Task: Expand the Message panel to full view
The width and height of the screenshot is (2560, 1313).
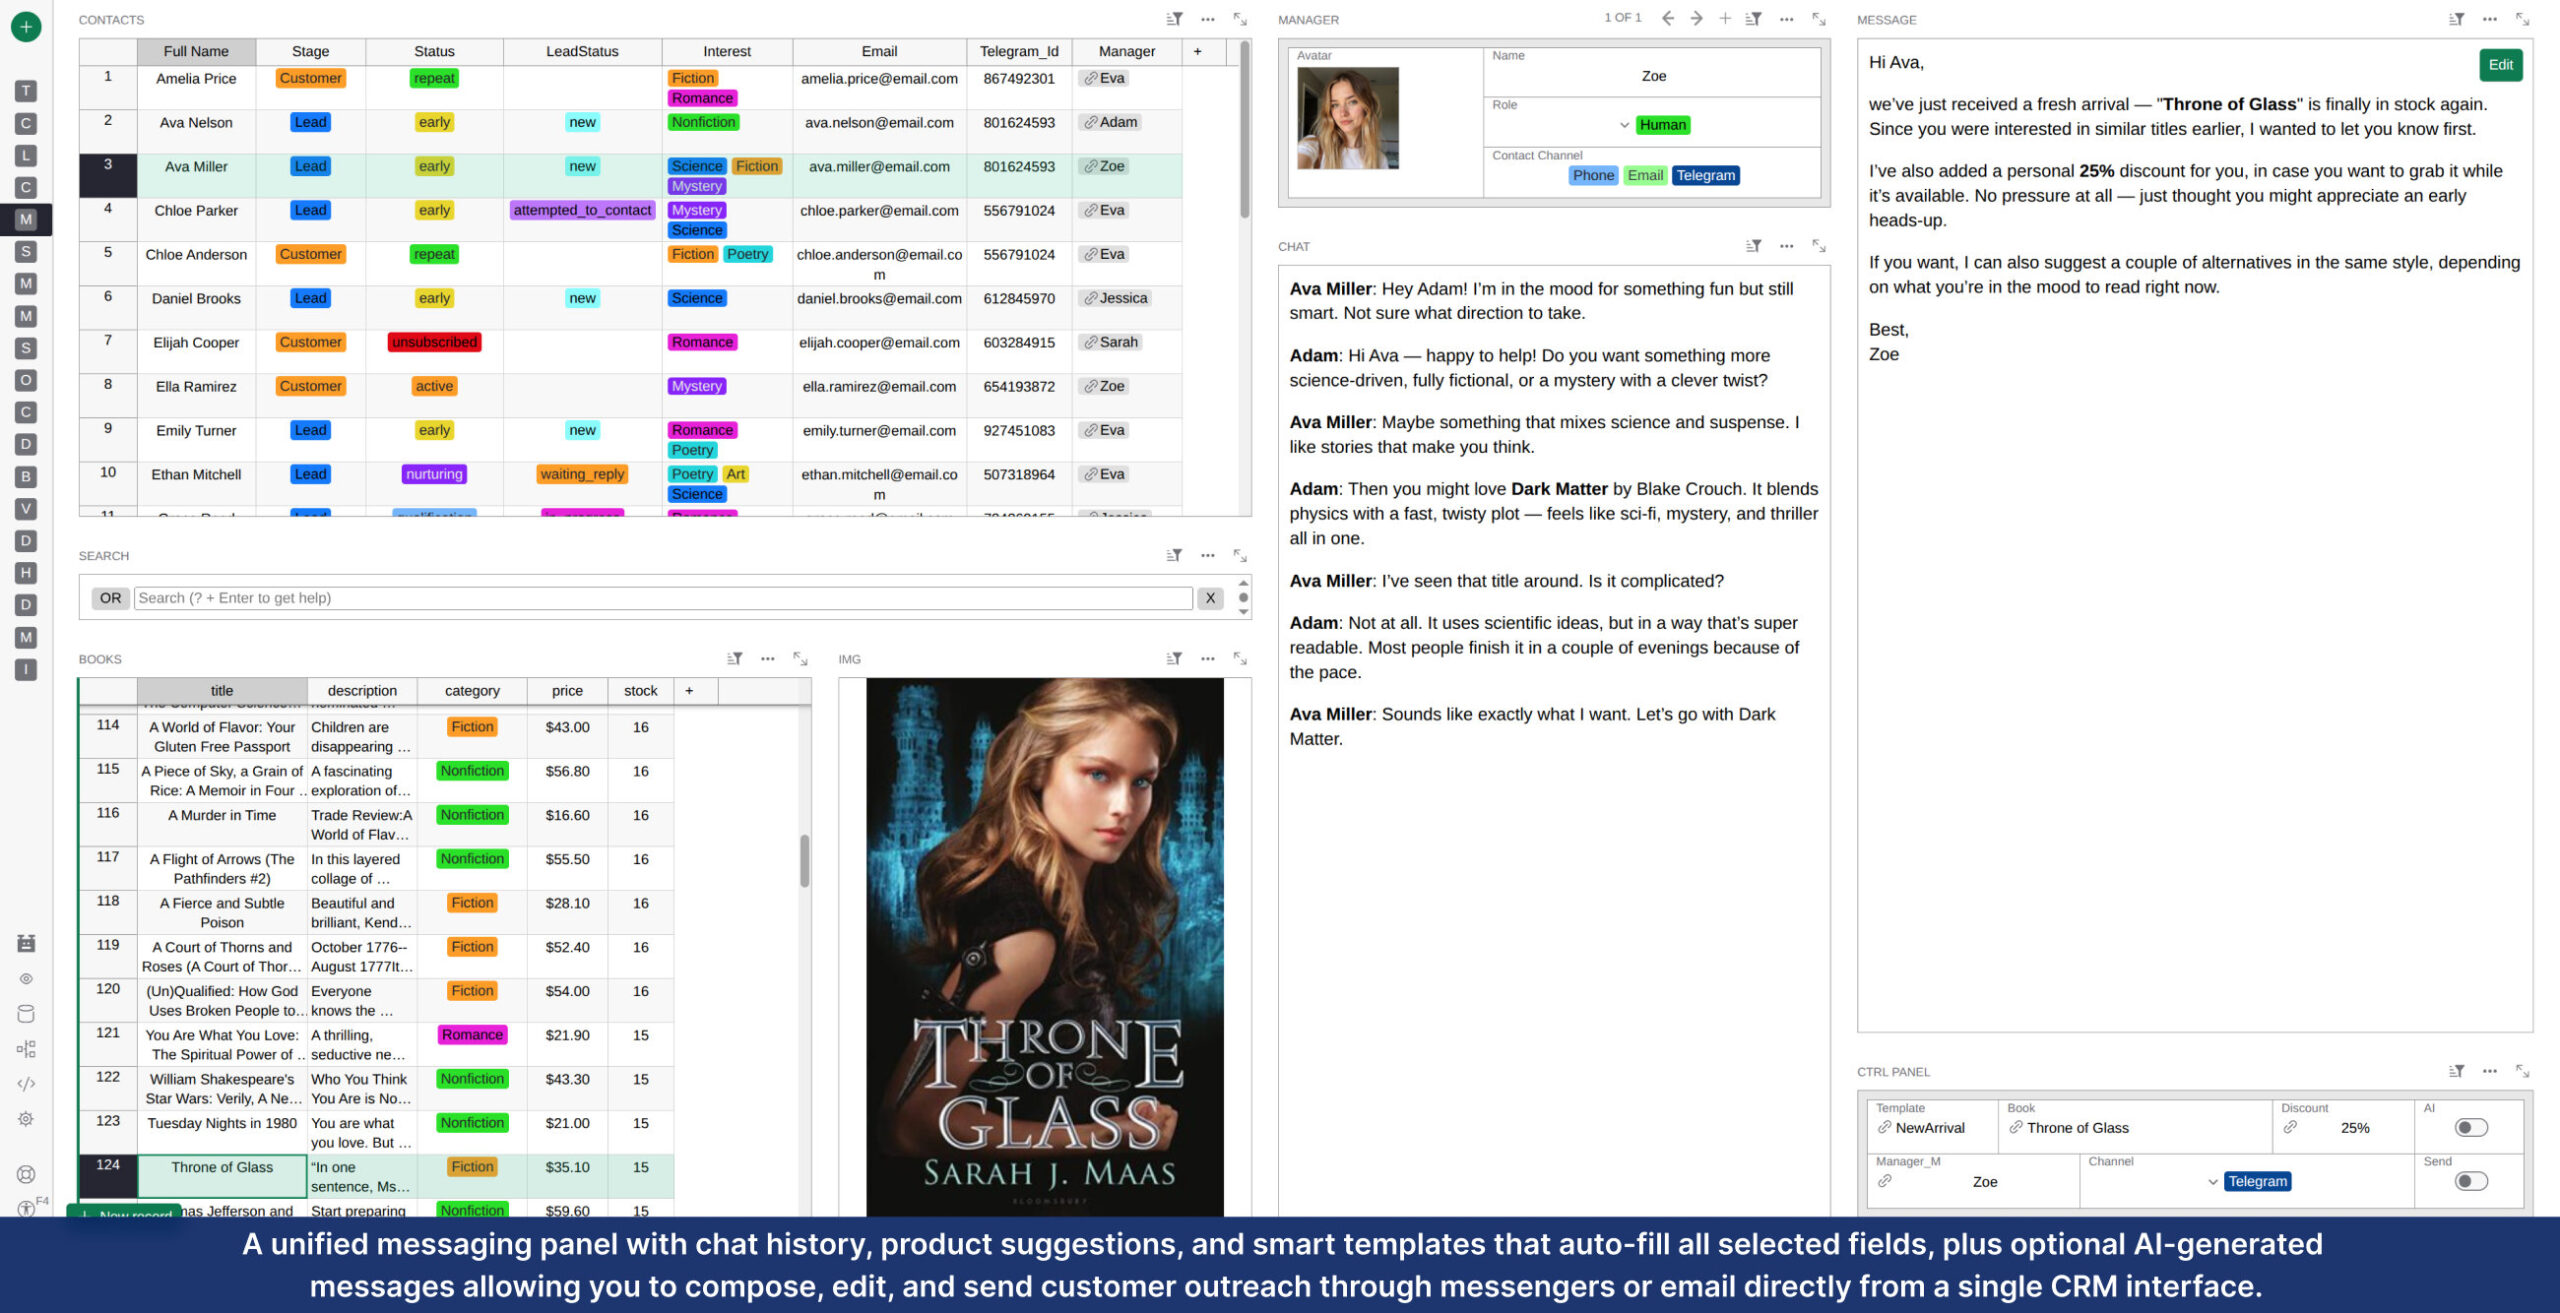Action: [2522, 19]
